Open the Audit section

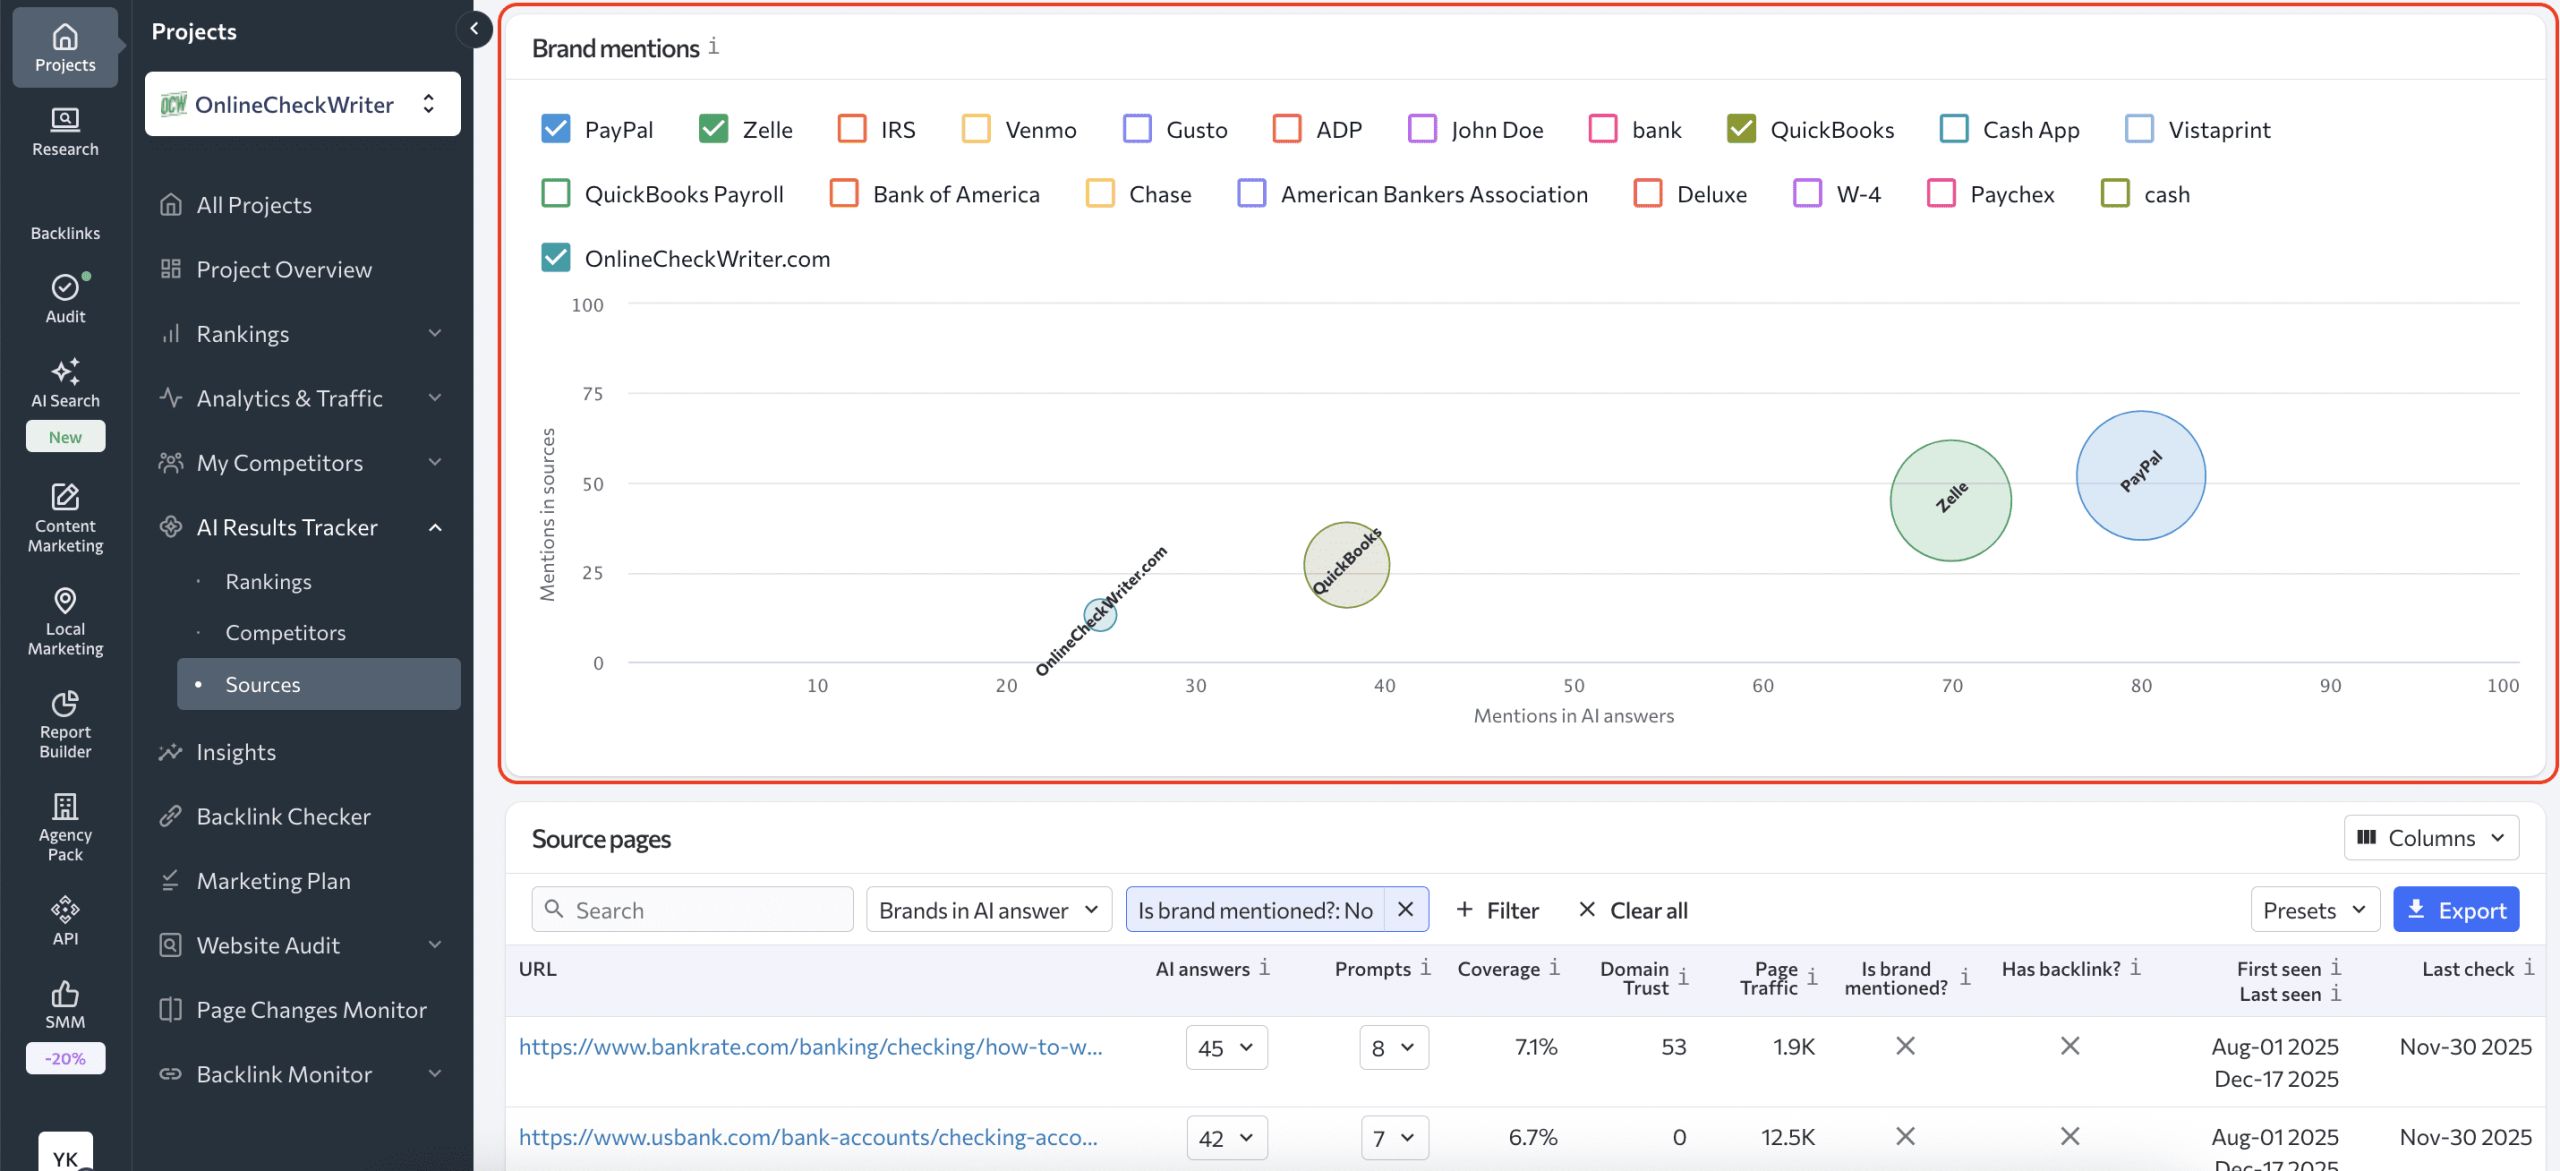coord(64,297)
